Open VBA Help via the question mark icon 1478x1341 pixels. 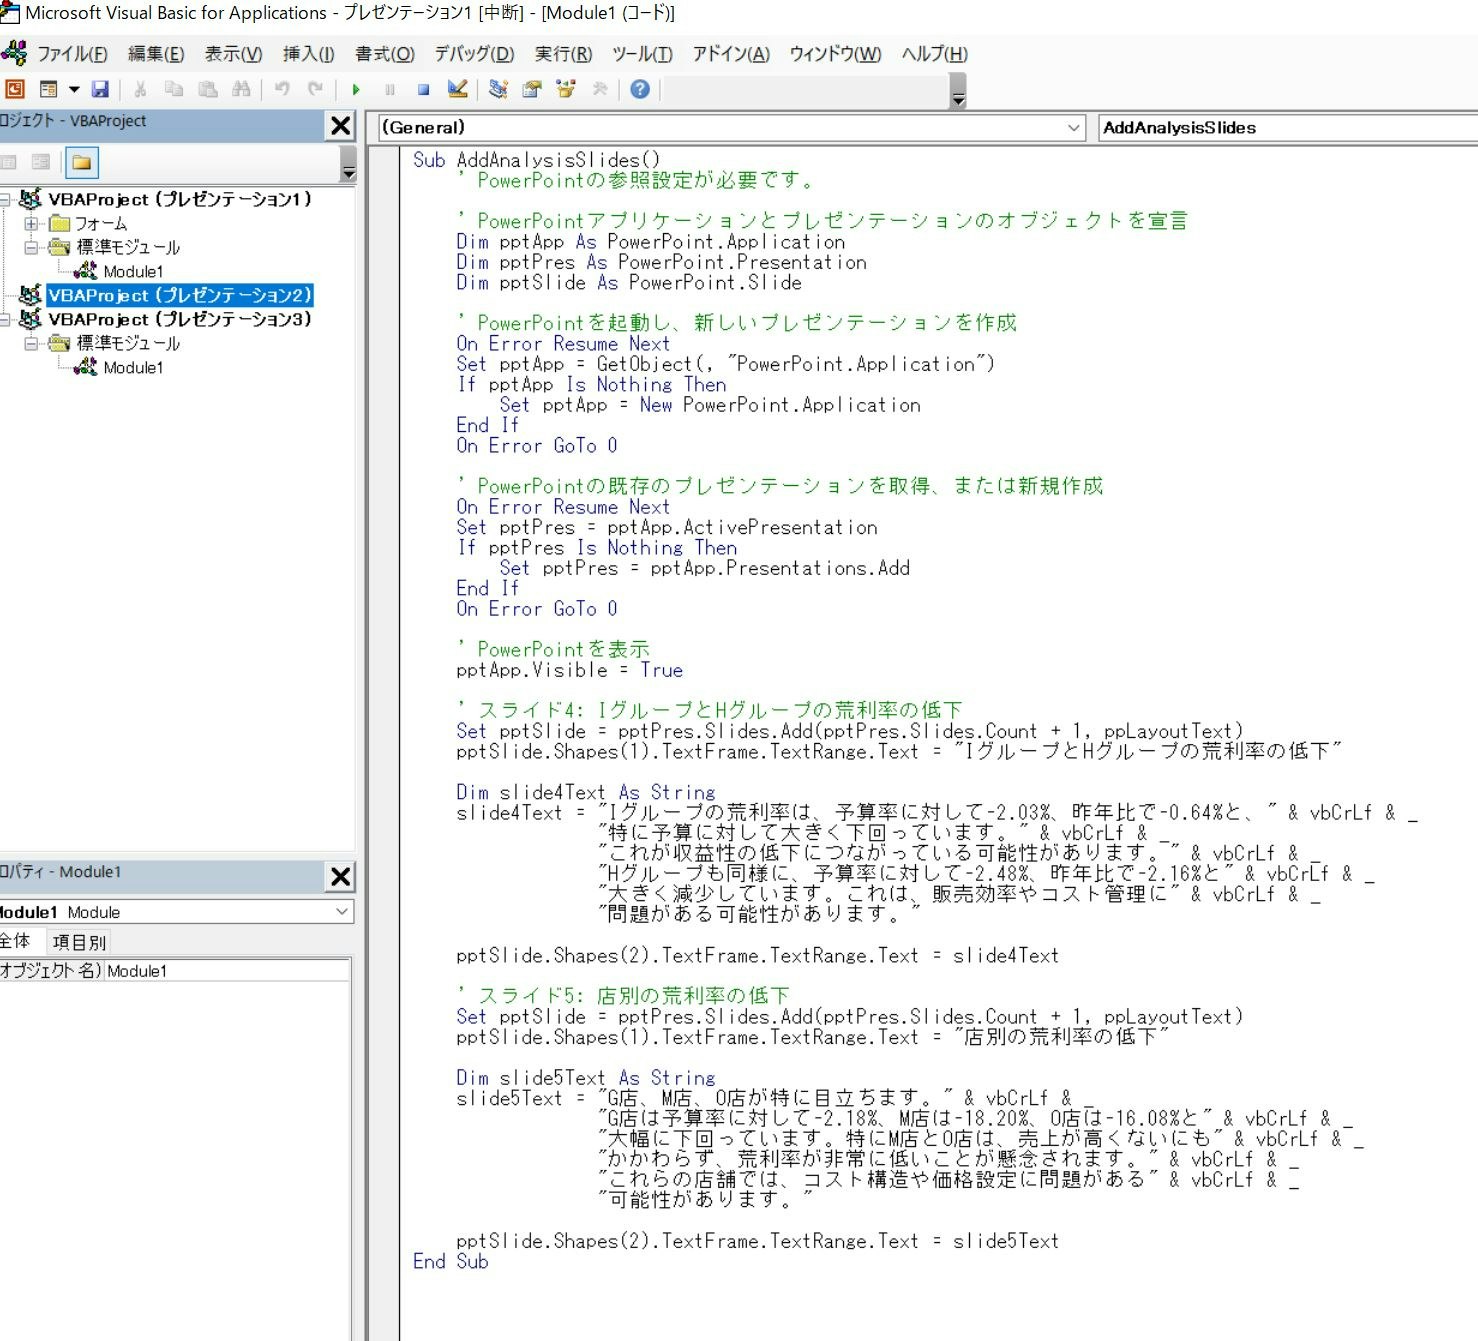pos(639,91)
